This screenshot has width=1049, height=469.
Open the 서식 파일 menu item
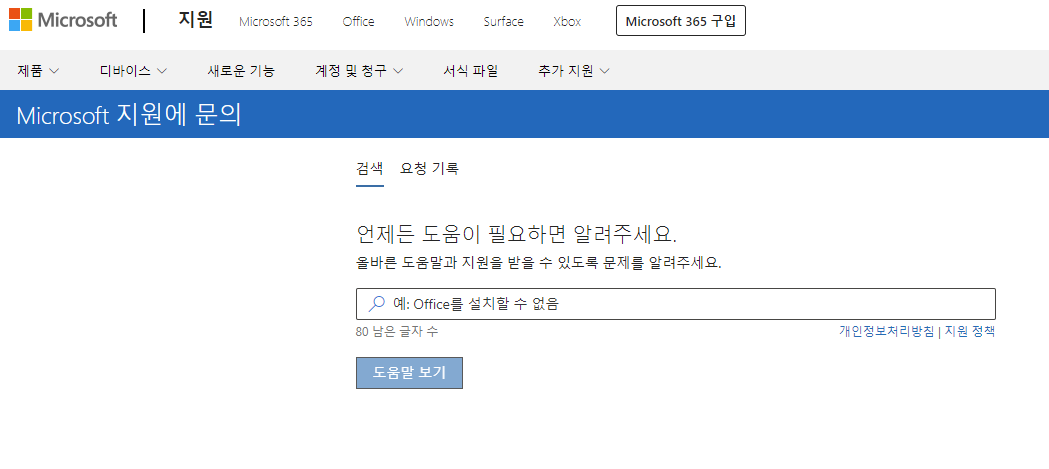[470, 70]
